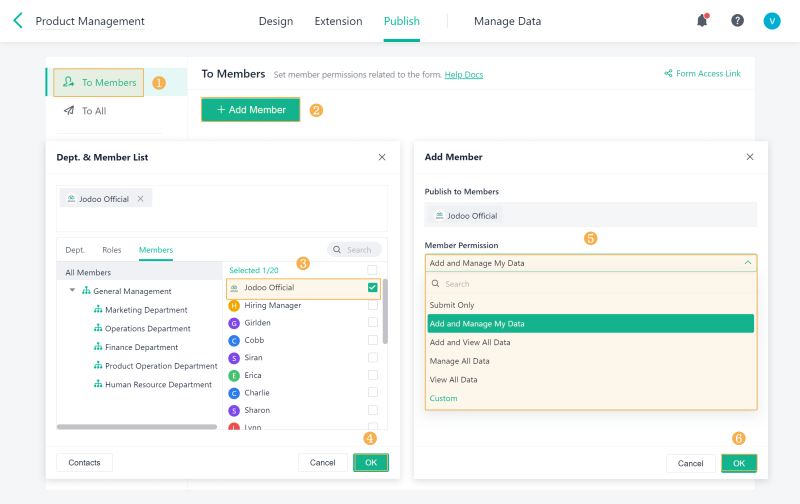800x504 pixels.
Task: Tick the checkbox next to Cobb
Action: click(373, 340)
